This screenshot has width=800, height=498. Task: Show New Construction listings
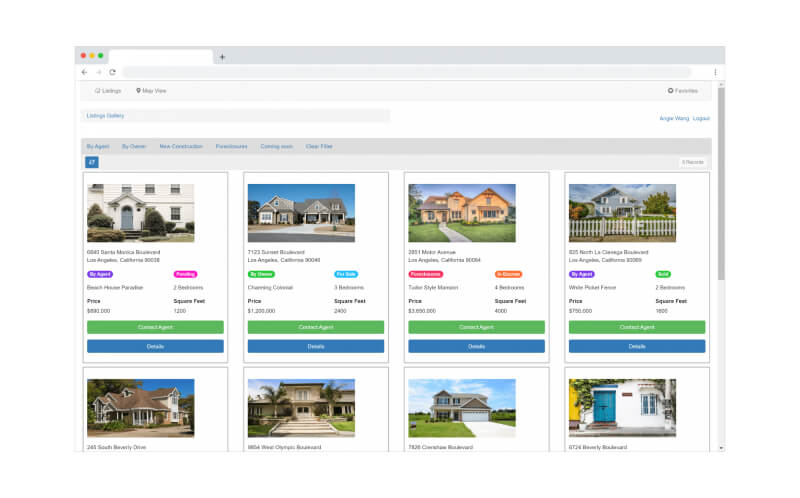pyautogui.click(x=181, y=146)
